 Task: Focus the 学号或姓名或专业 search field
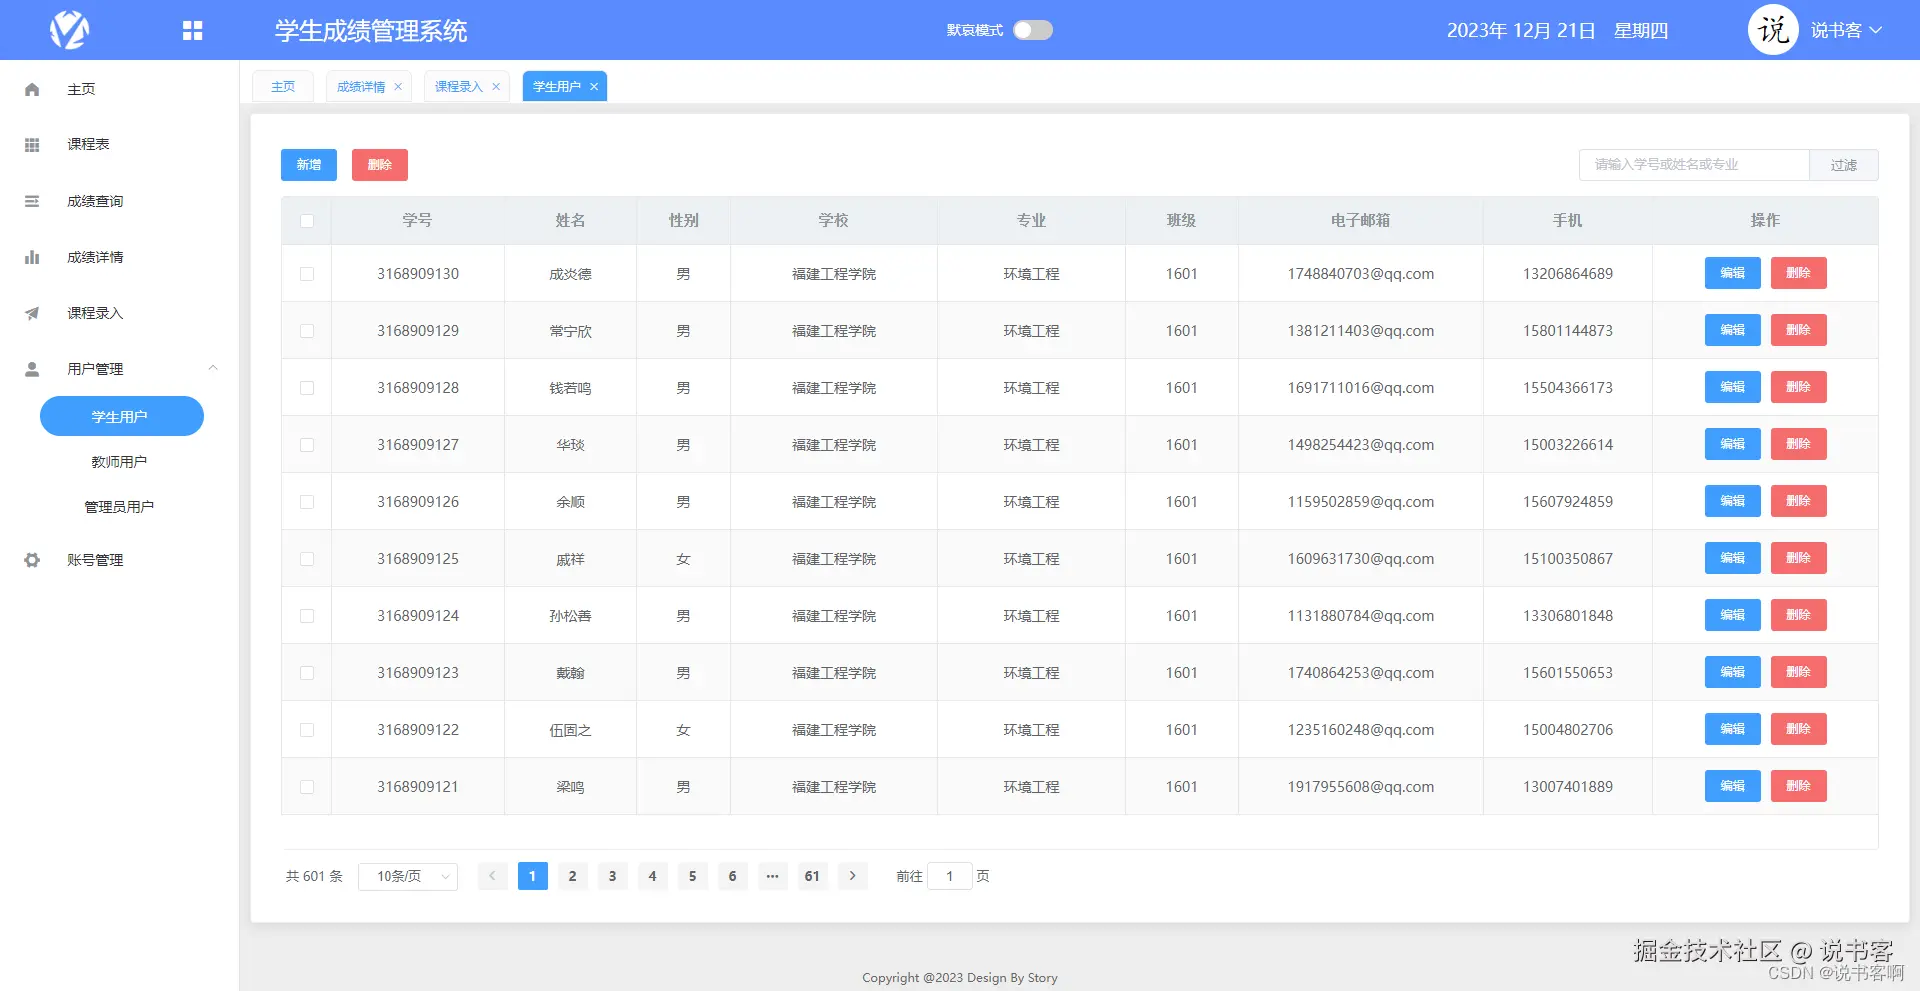[x=1695, y=165]
